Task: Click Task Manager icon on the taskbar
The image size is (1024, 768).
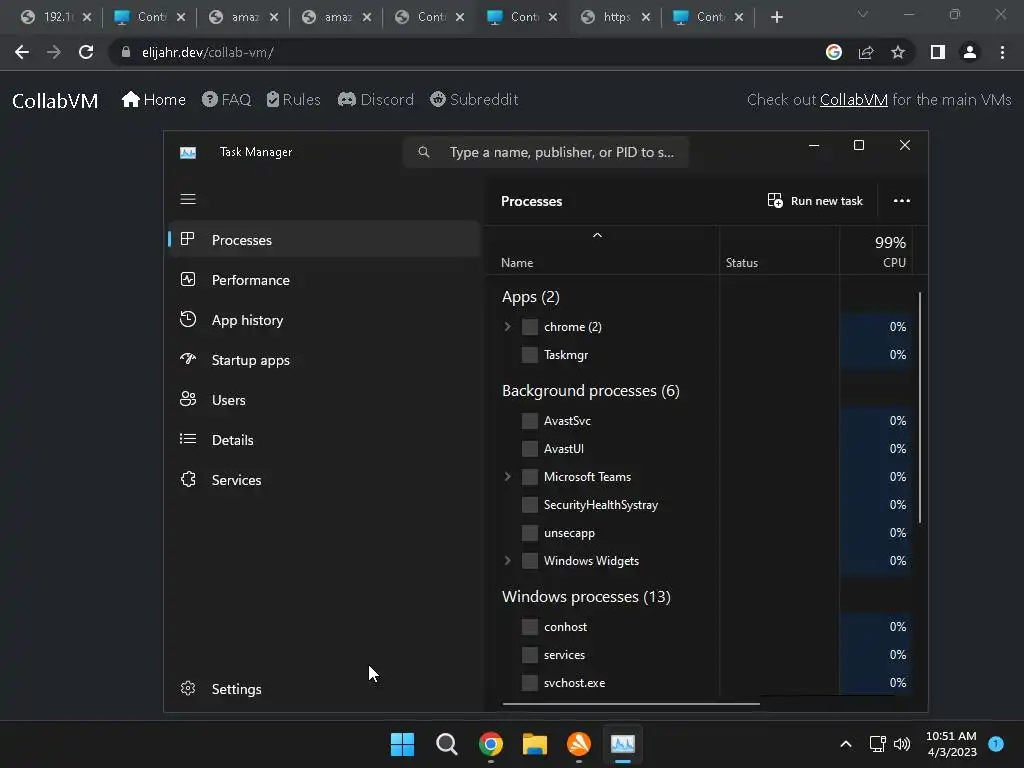Action: (x=622, y=744)
